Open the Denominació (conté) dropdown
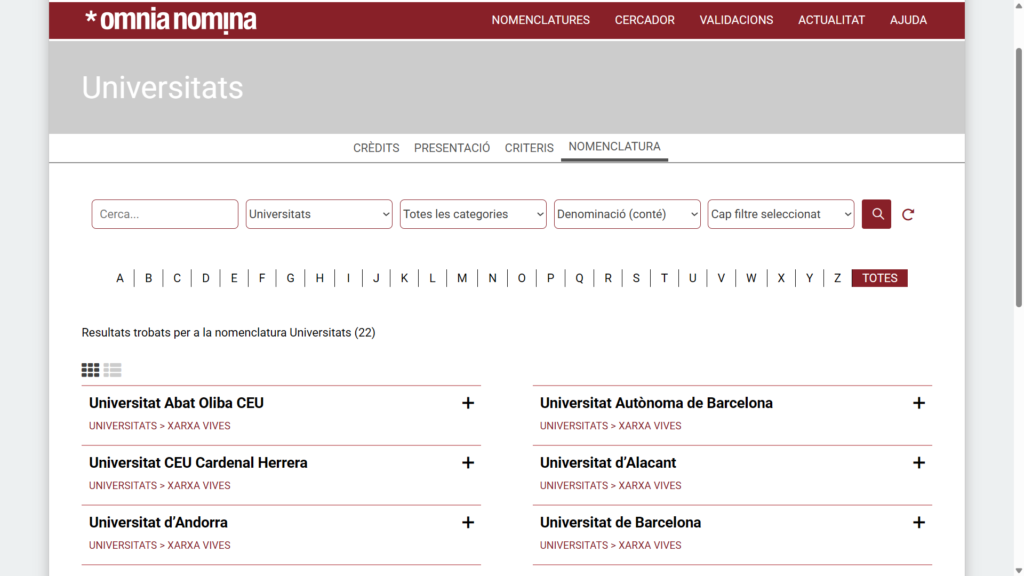 coord(627,214)
